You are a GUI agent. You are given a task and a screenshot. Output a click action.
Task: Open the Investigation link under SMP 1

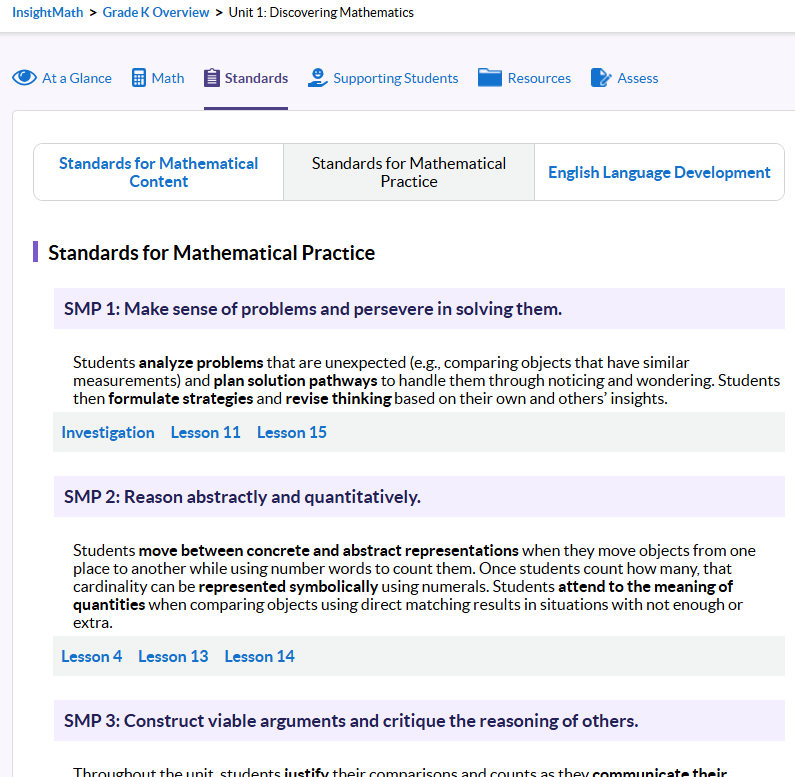tap(108, 433)
